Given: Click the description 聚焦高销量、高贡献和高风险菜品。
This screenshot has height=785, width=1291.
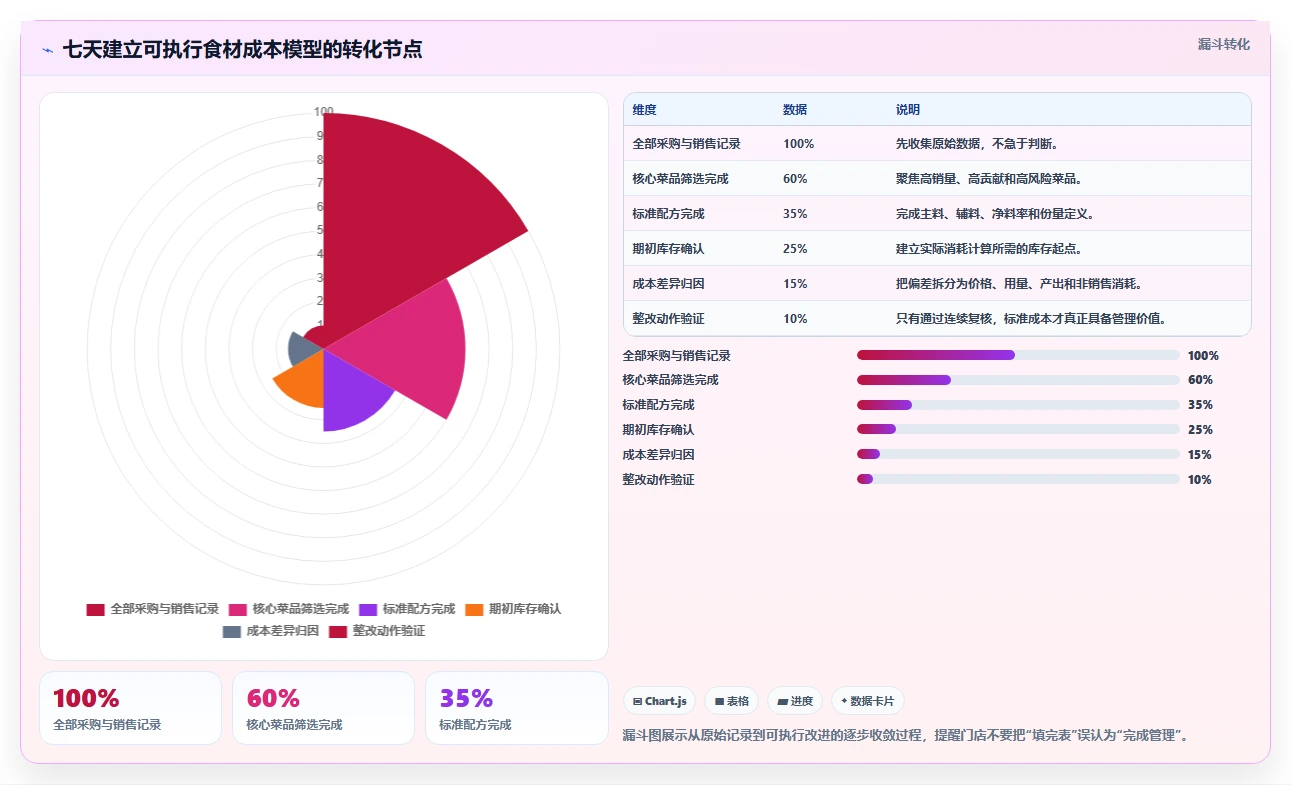Looking at the screenshot, I should pyautogui.click(x=989, y=179).
